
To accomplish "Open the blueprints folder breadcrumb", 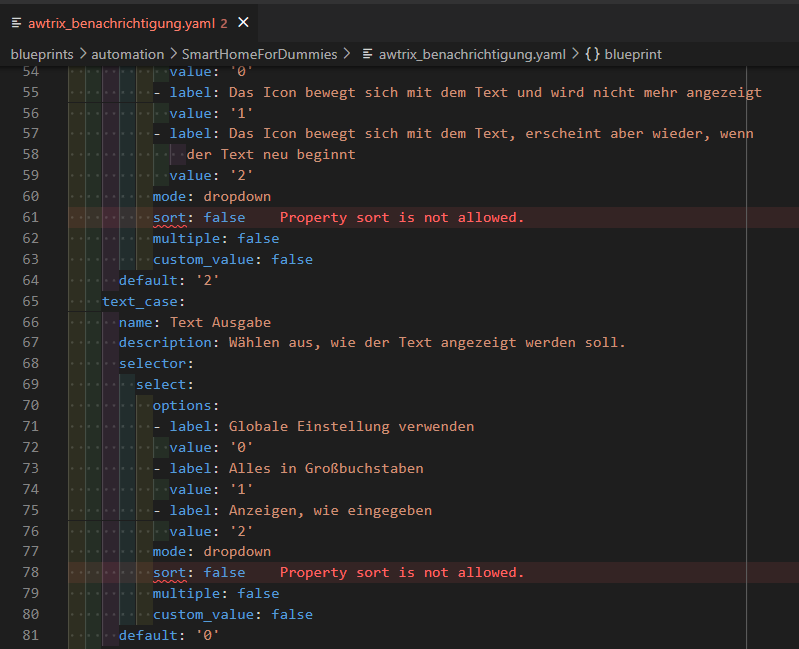I will (42, 54).
